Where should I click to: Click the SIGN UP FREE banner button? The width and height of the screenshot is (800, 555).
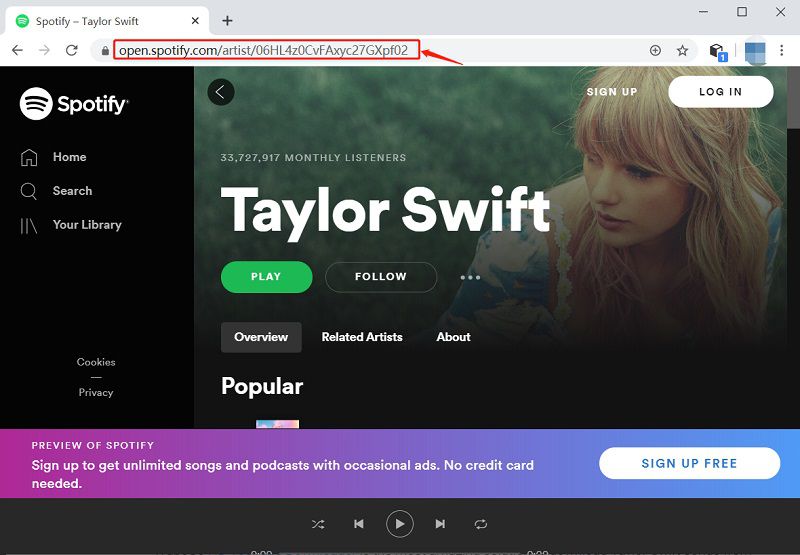pos(689,463)
